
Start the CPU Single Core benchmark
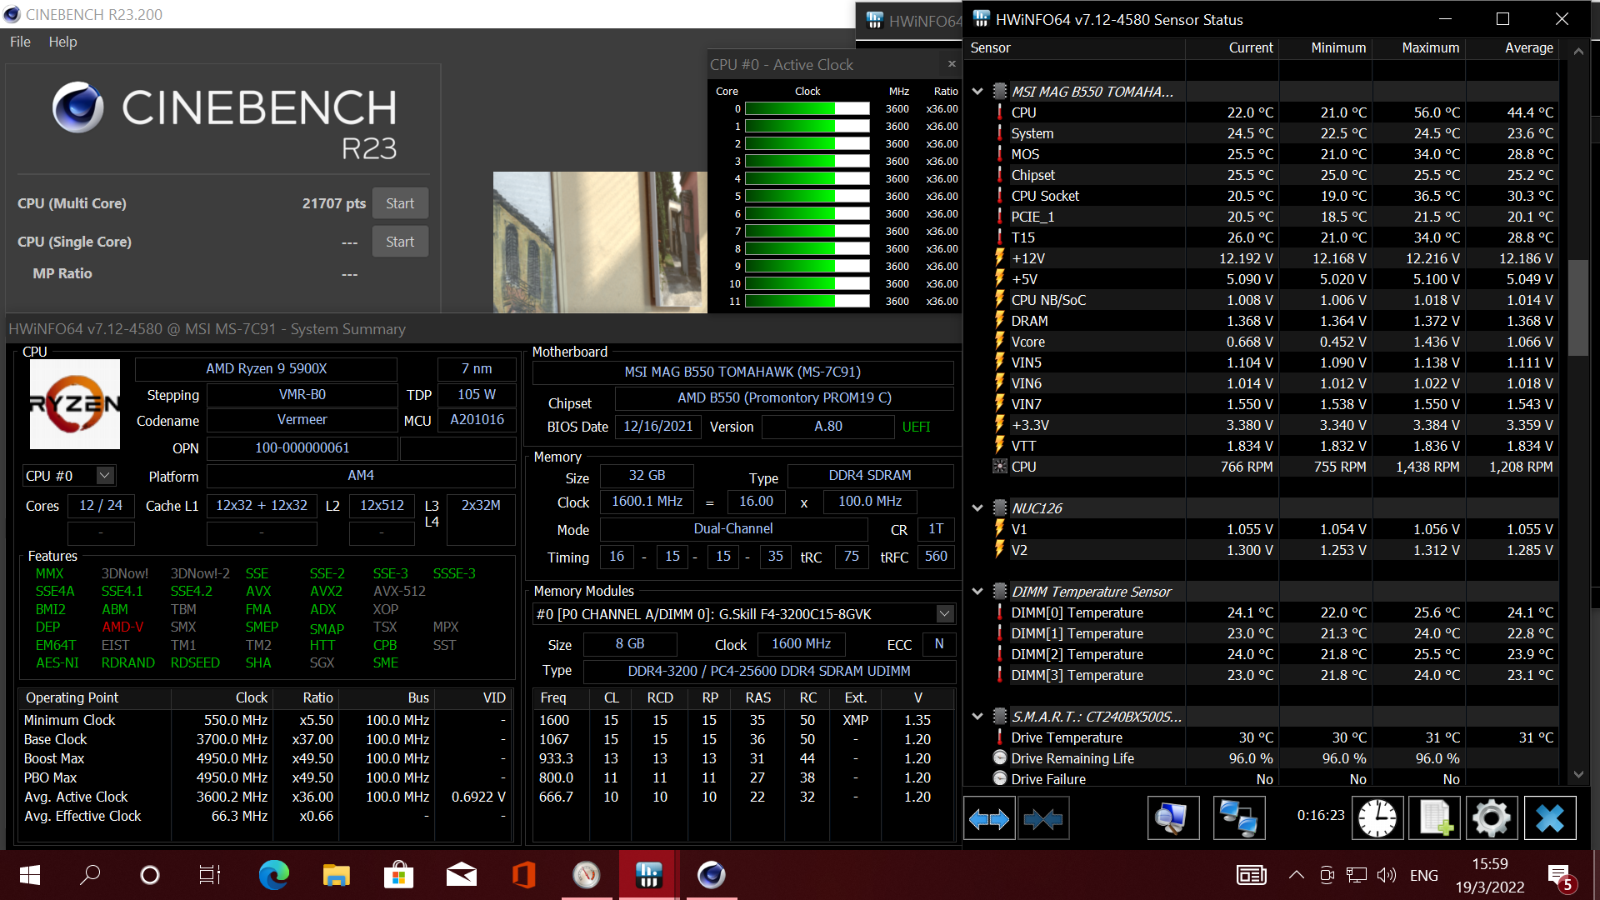coord(400,242)
